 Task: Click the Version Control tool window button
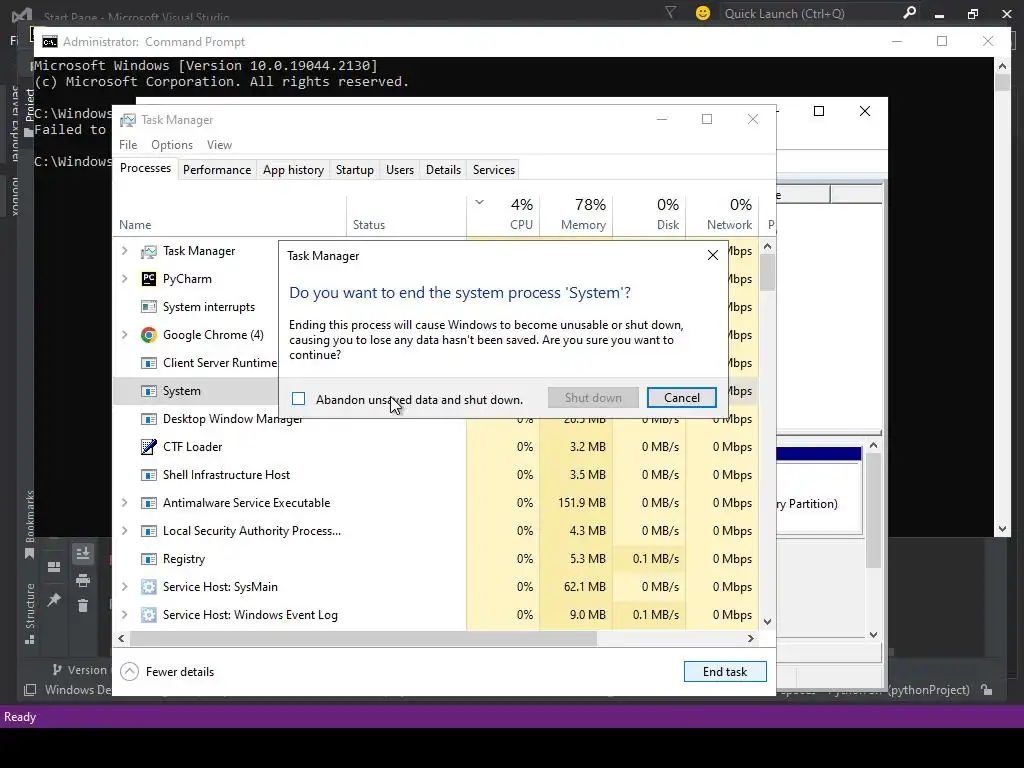pyautogui.click(x=80, y=669)
